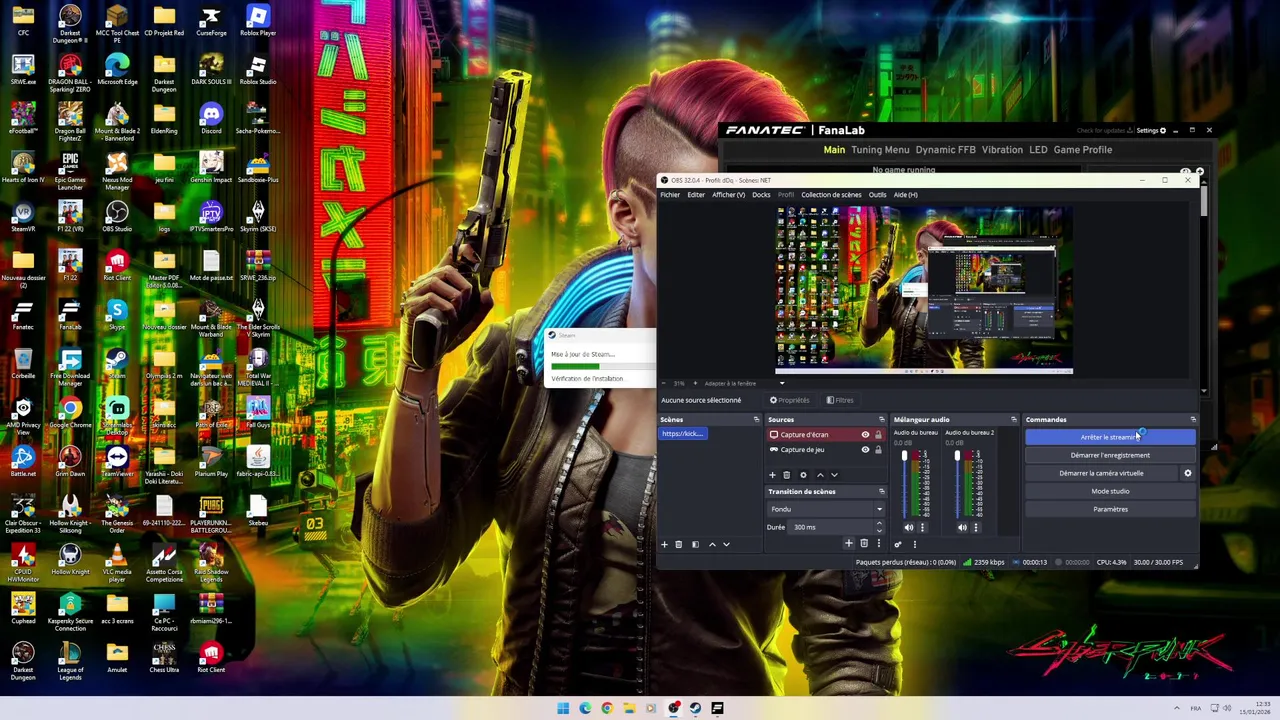
Task: Open Audio du bureau 2 options three-dot menu
Action: pyautogui.click(x=976, y=527)
